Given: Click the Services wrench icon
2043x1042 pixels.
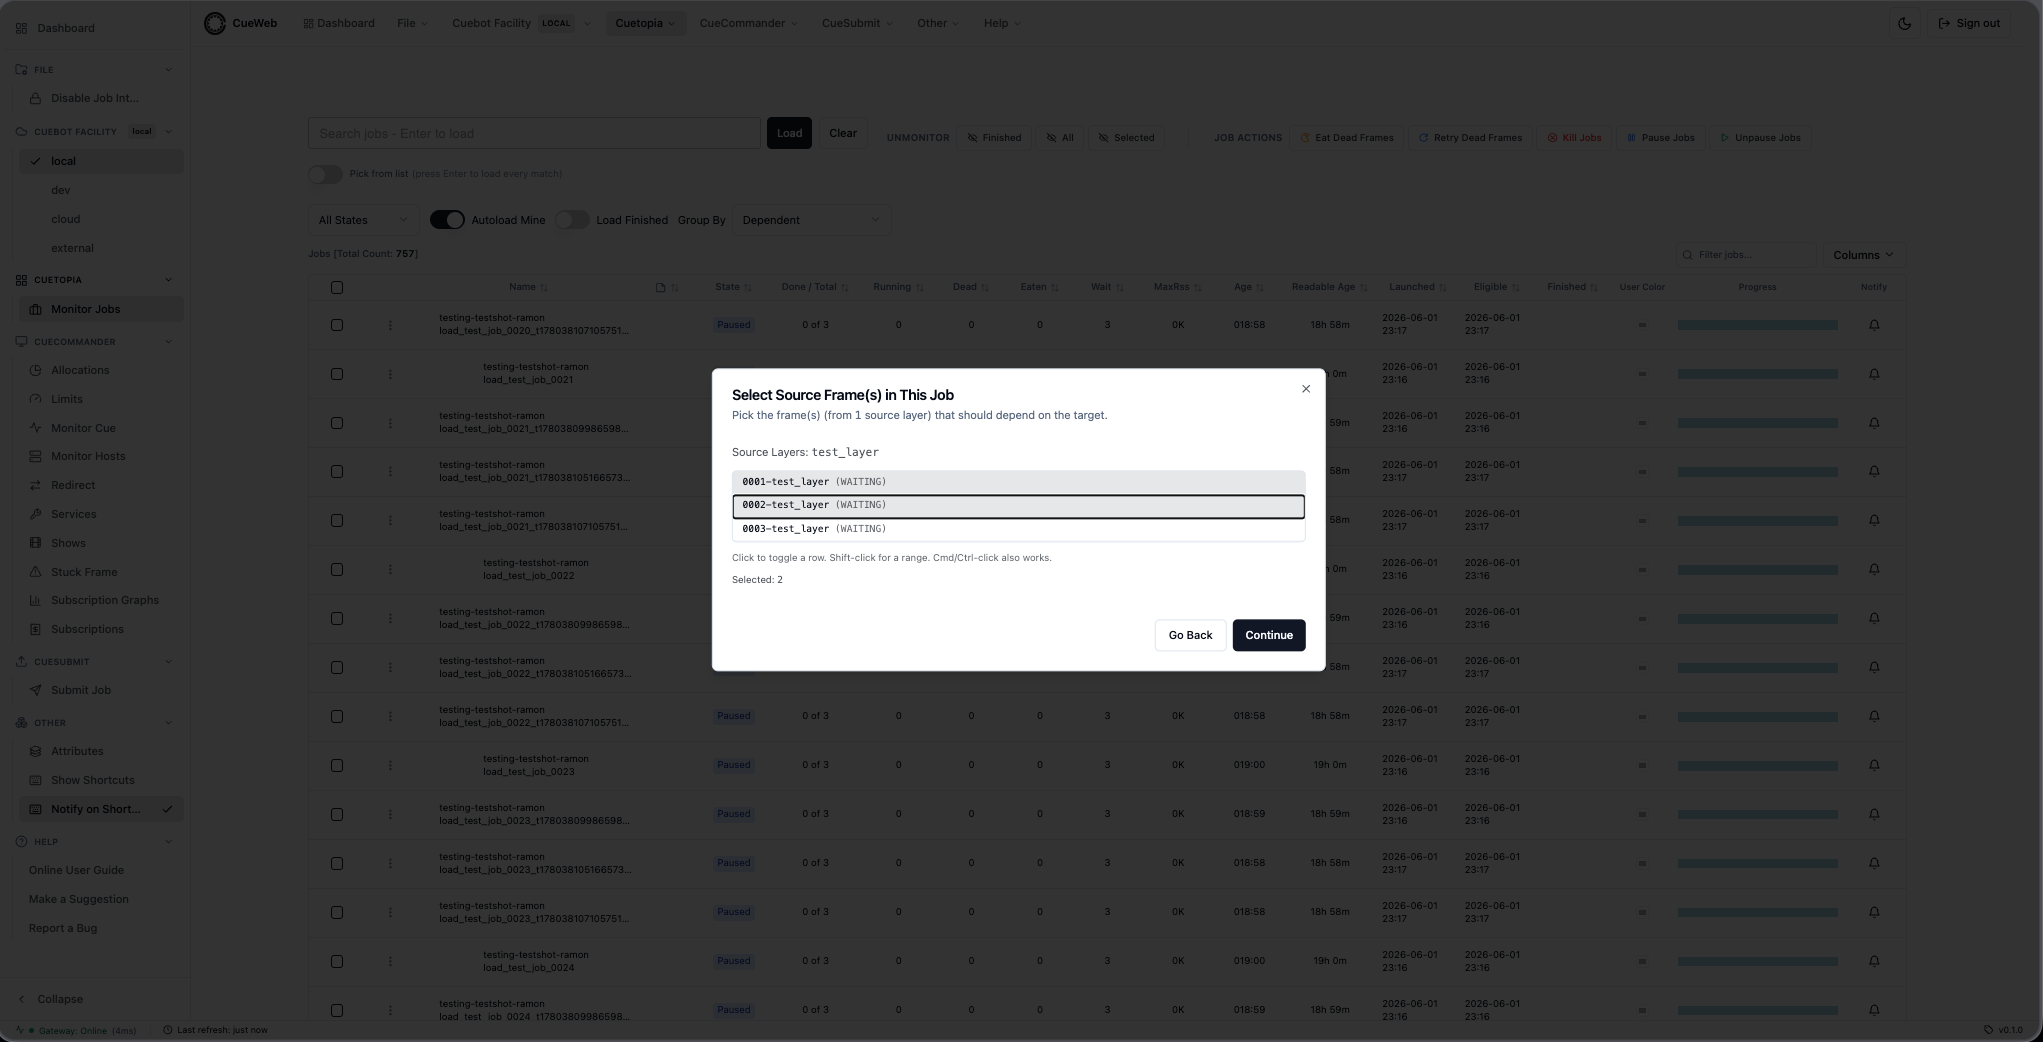Looking at the screenshot, I should click(x=36, y=514).
